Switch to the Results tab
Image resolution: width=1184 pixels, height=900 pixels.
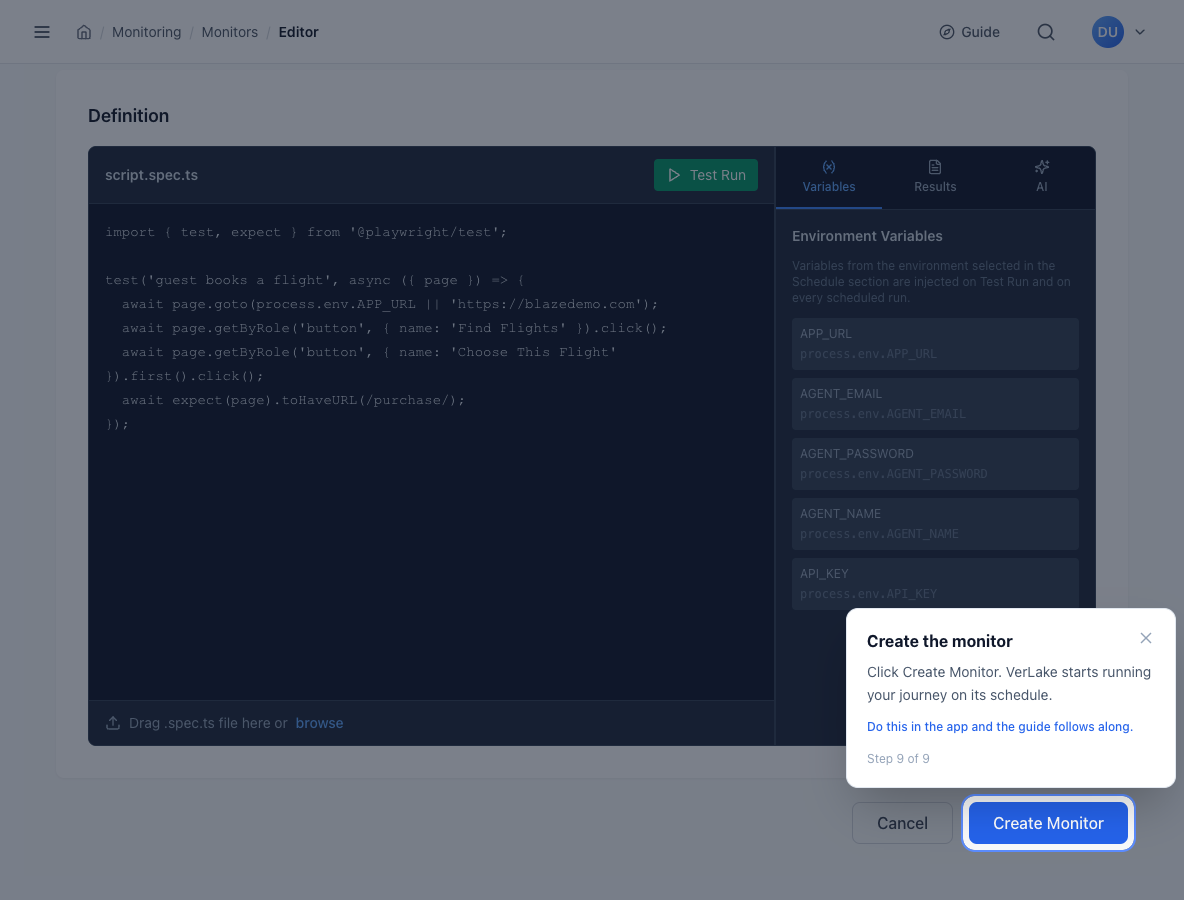(x=935, y=177)
